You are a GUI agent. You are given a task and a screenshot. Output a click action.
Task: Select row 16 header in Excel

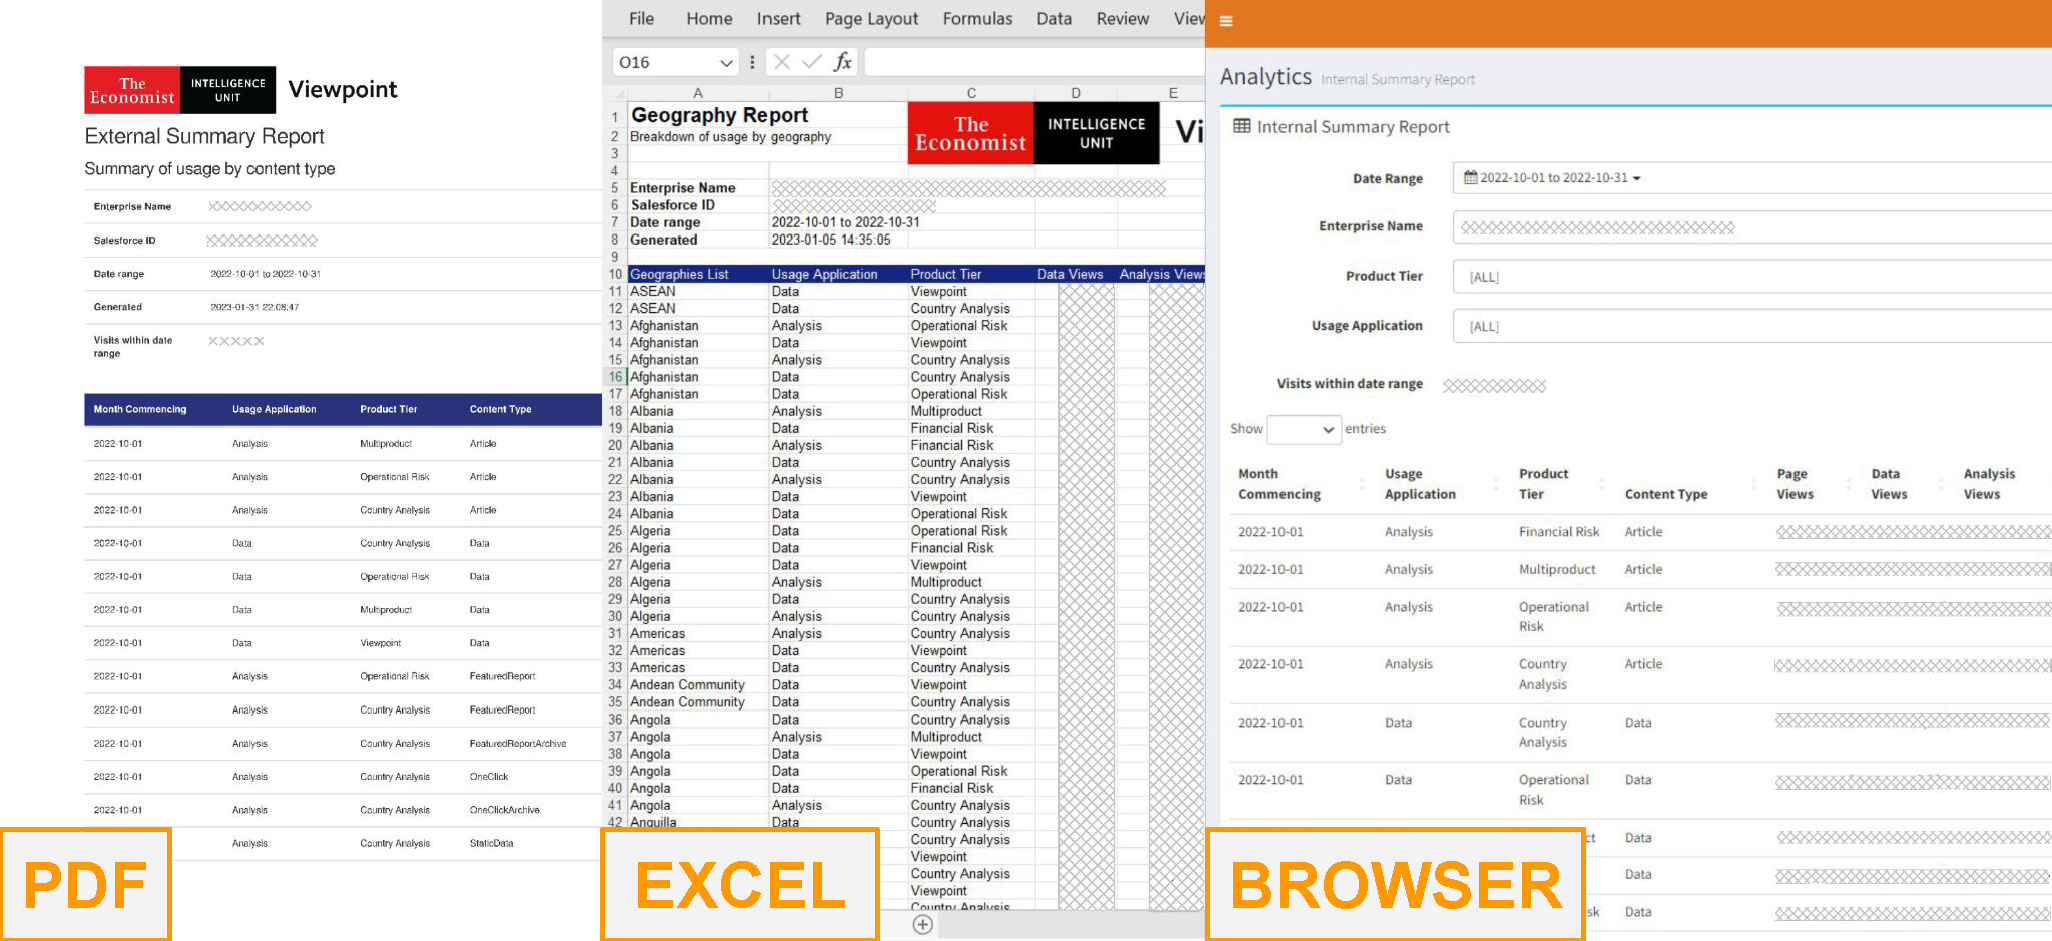615,377
